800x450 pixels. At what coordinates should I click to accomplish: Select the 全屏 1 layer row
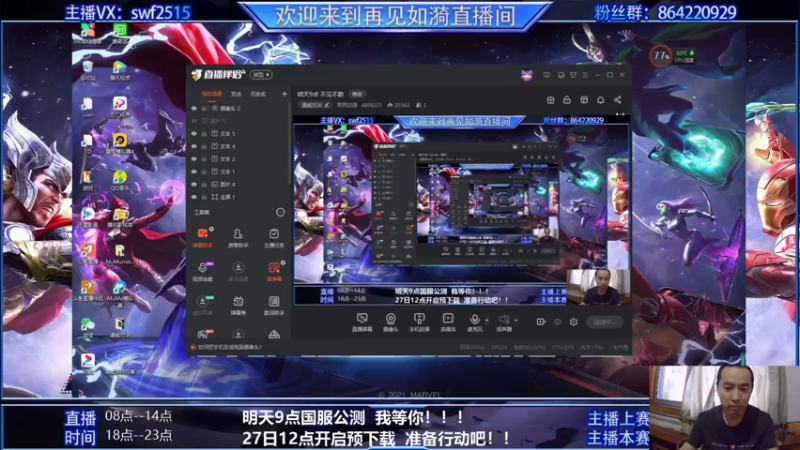pyautogui.click(x=238, y=197)
